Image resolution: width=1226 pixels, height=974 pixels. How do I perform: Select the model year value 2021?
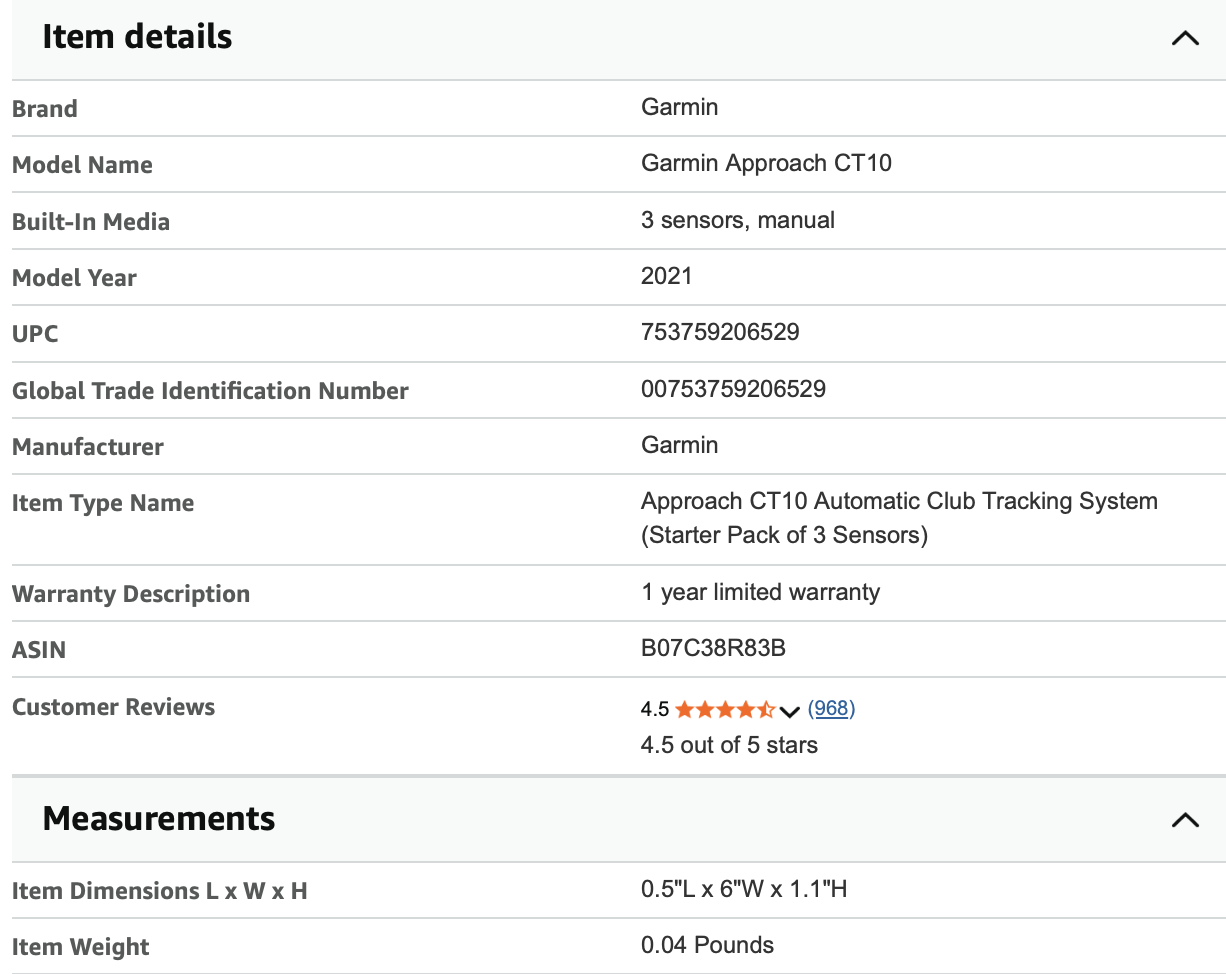coord(666,276)
